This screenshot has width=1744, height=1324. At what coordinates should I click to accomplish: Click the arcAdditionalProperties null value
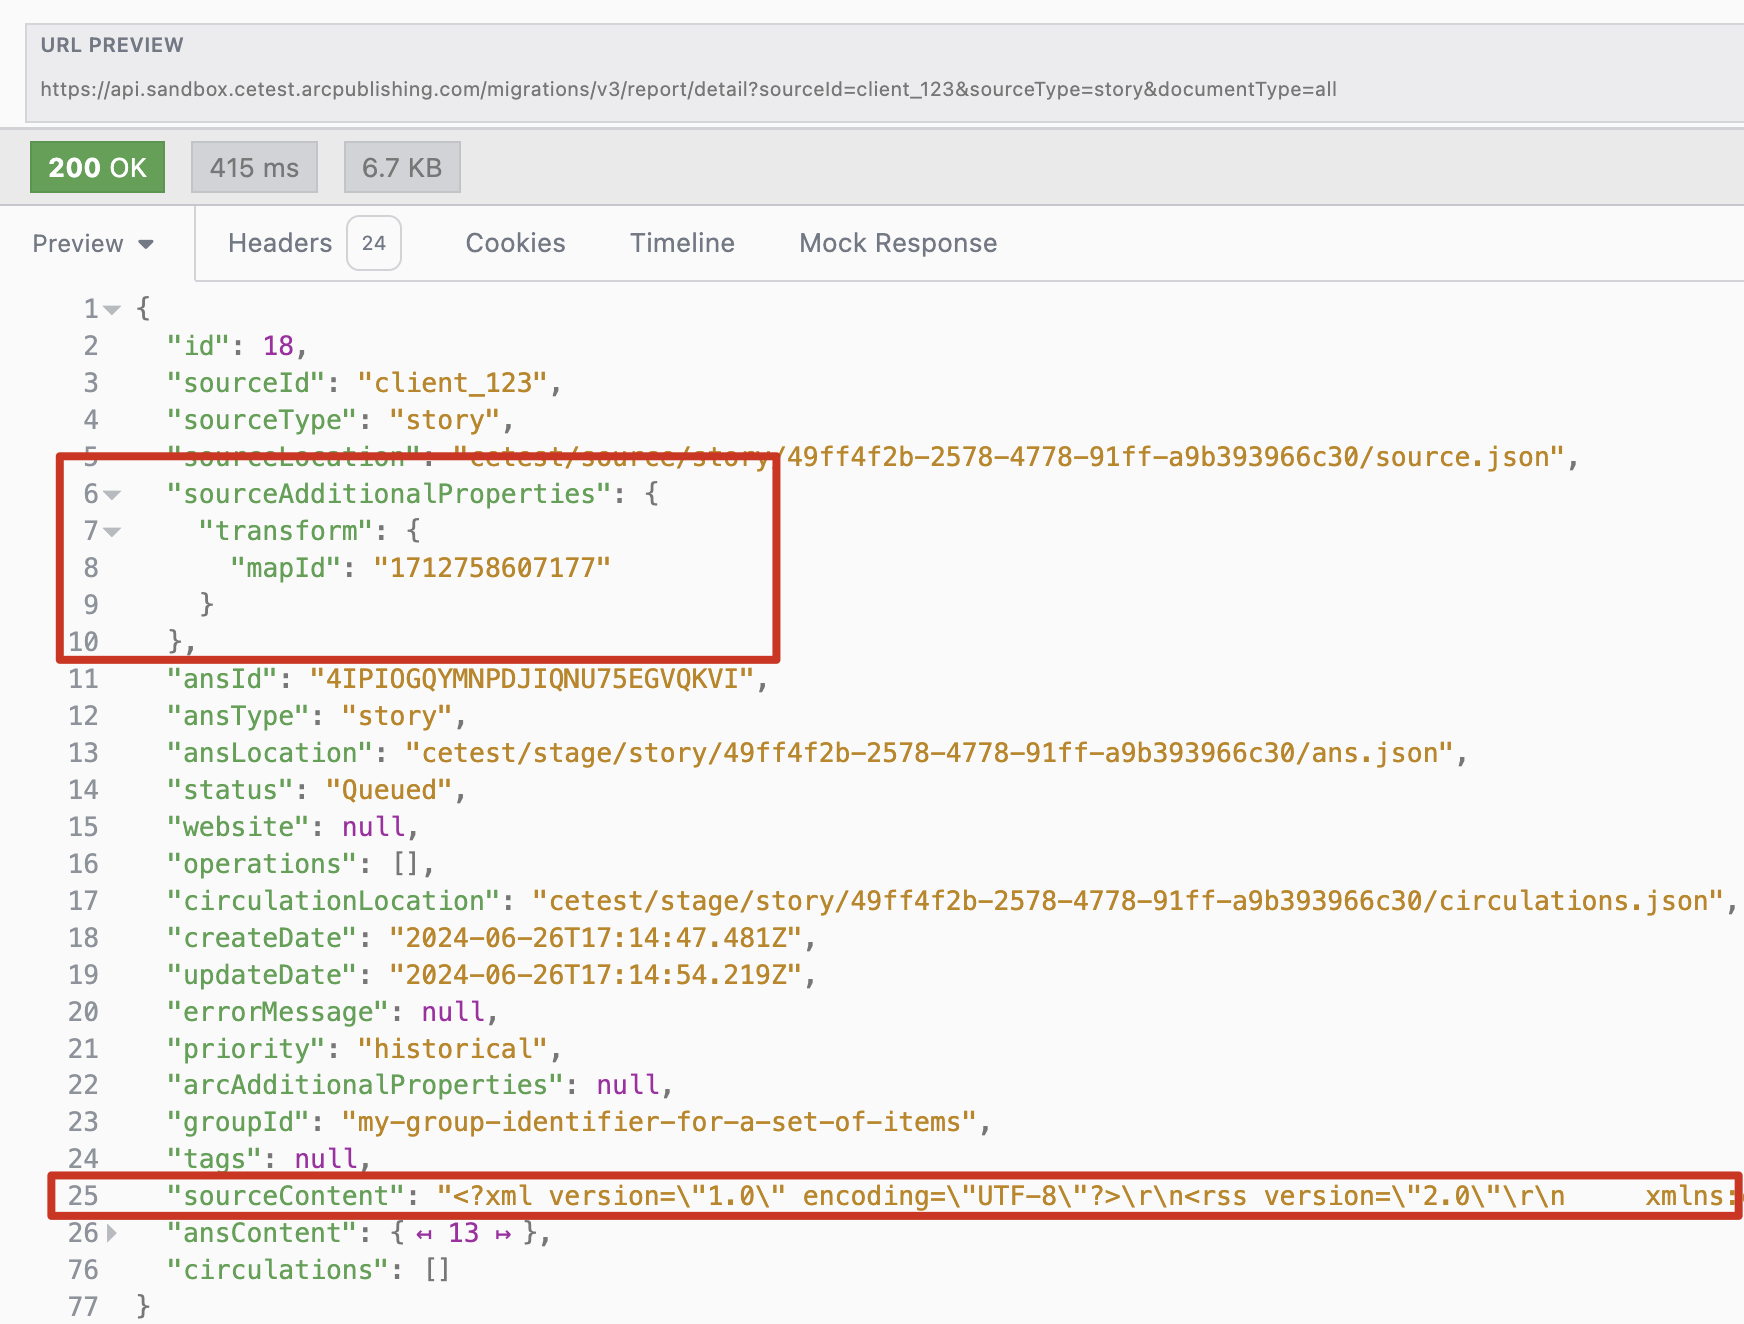point(628,1085)
